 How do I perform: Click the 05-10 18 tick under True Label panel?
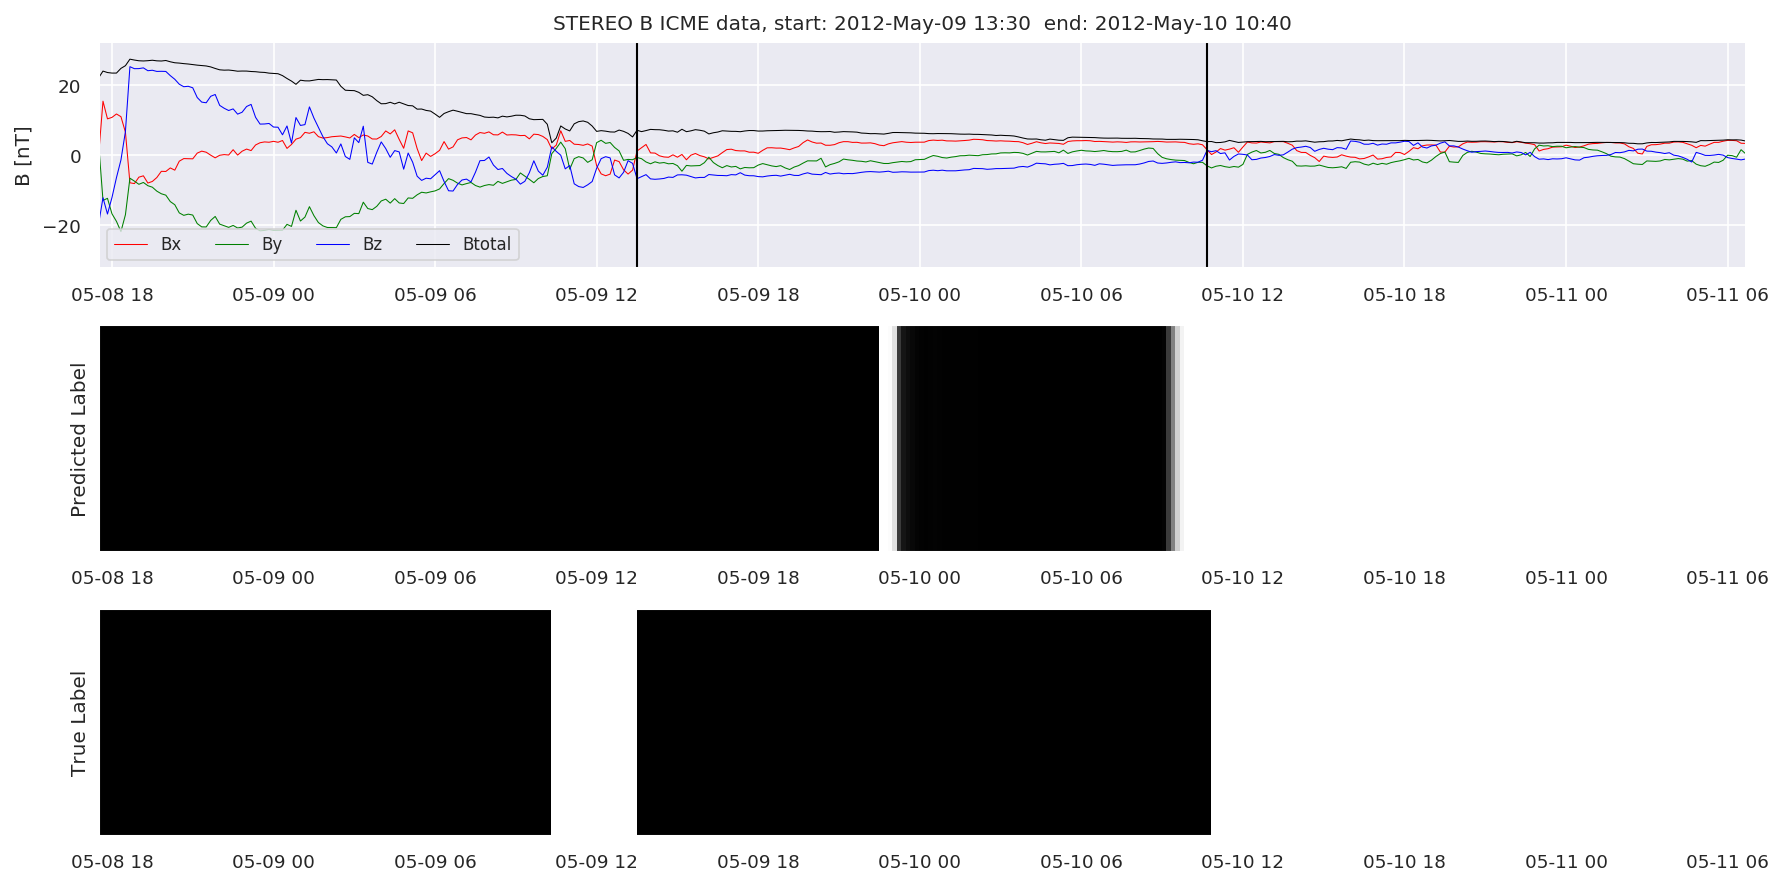pyautogui.click(x=1404, y=862)
